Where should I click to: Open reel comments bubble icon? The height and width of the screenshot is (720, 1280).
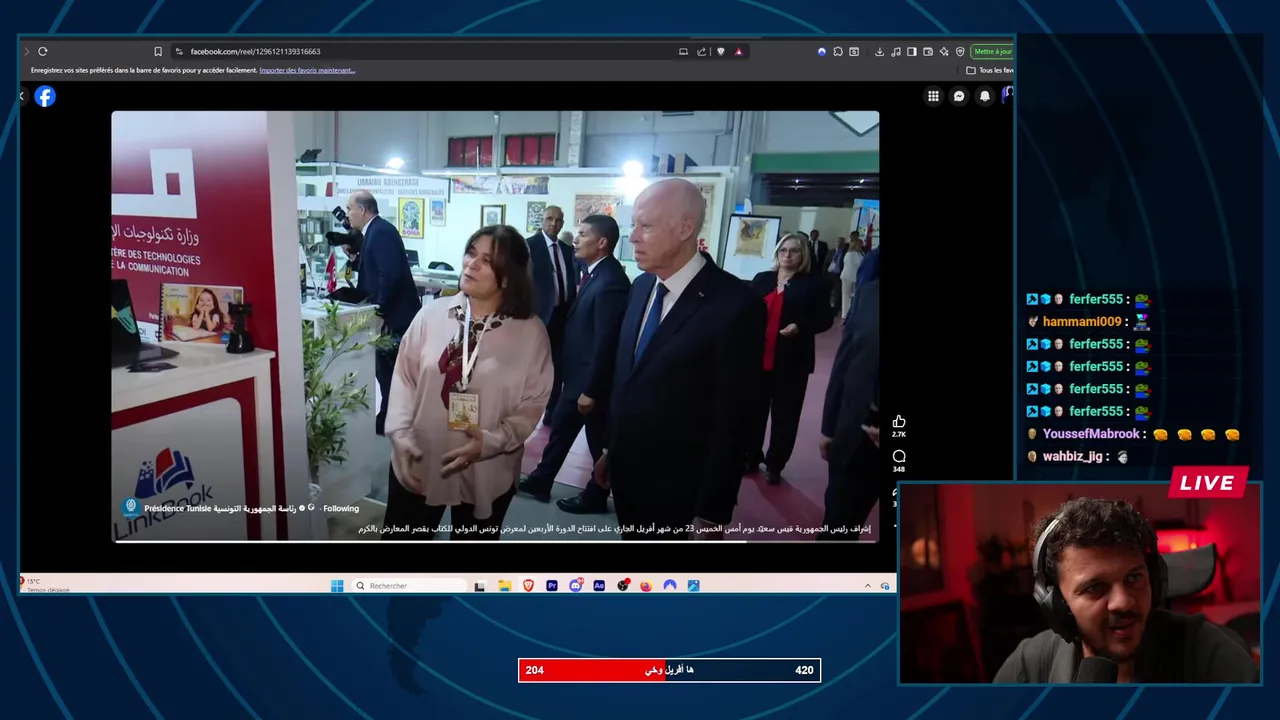(899, 456)
